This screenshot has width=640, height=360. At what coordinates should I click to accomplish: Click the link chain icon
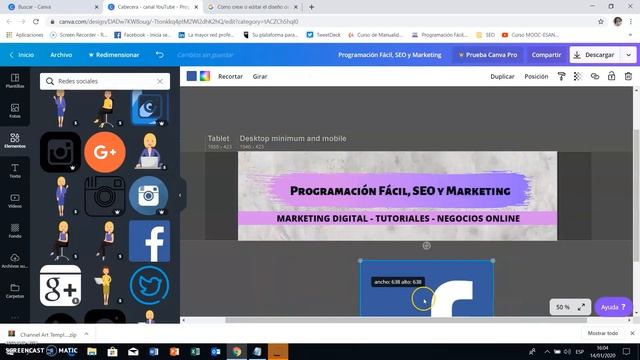point(595,76)
